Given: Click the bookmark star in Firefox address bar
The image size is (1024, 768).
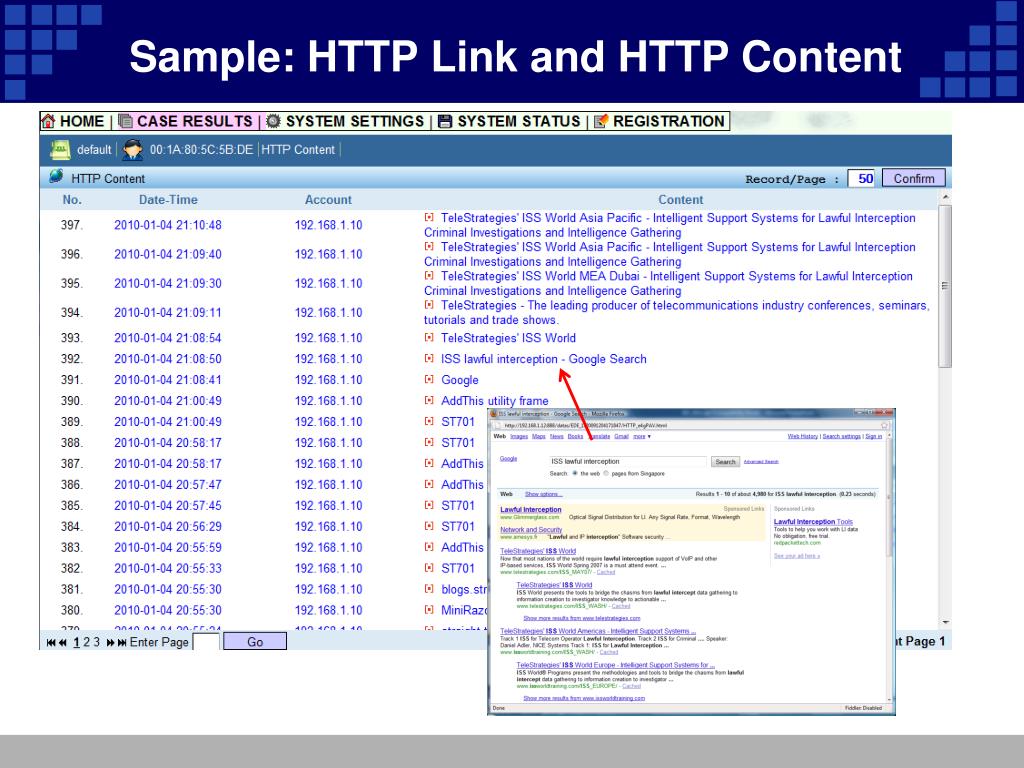Looking at the screenshot, I should pos(884,425).
